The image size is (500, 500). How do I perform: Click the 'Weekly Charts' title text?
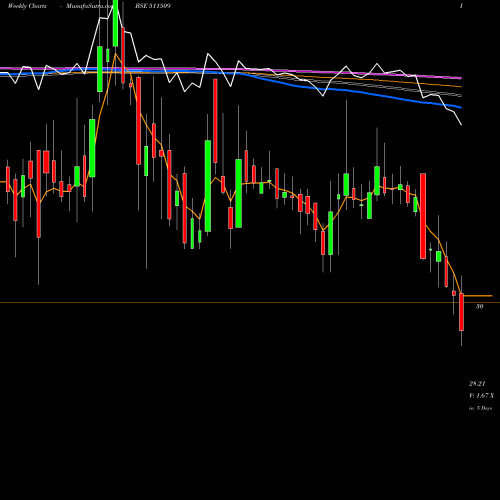point(27,6)
